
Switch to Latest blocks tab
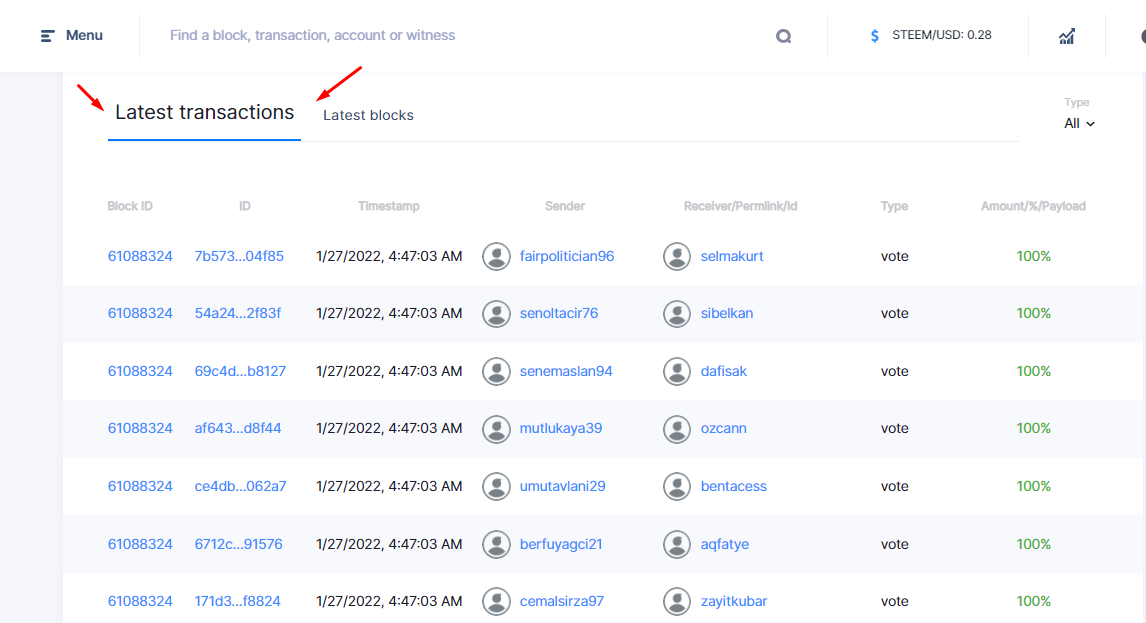pos(368,115)
